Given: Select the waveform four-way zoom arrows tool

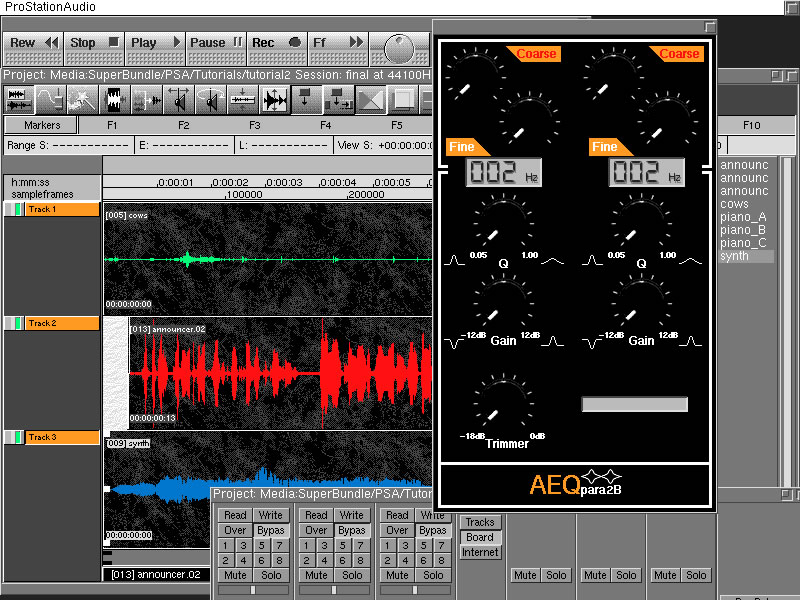Looking at the screenshot, I should (x=275, y=99).
